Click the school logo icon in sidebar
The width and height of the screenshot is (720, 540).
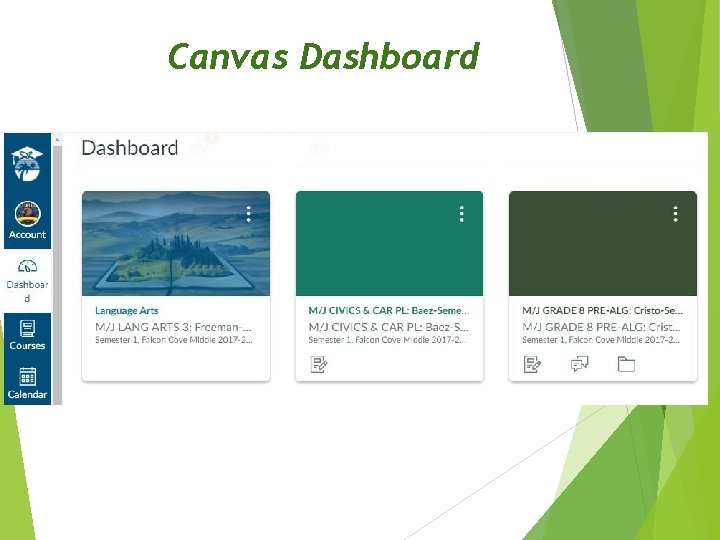[x=27, y=163]
